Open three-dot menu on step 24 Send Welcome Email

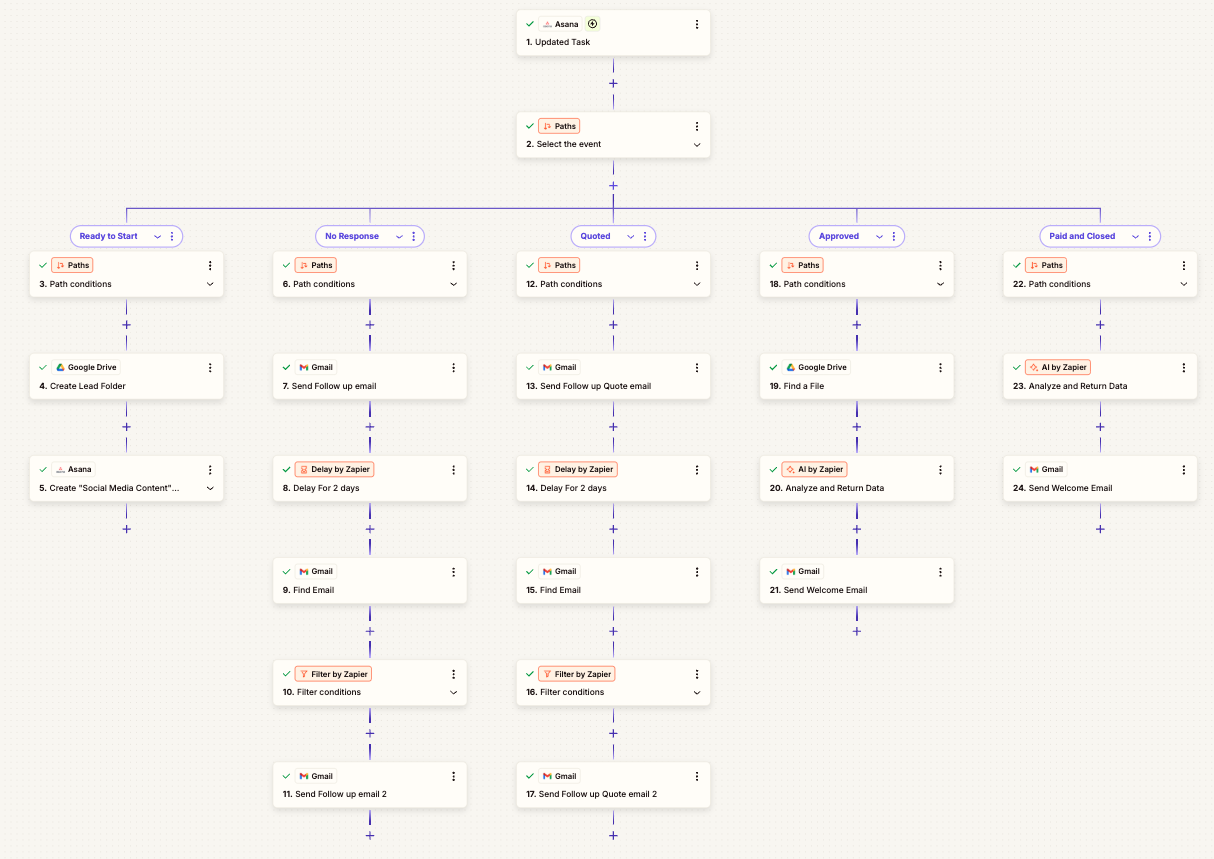point(1184,469)
